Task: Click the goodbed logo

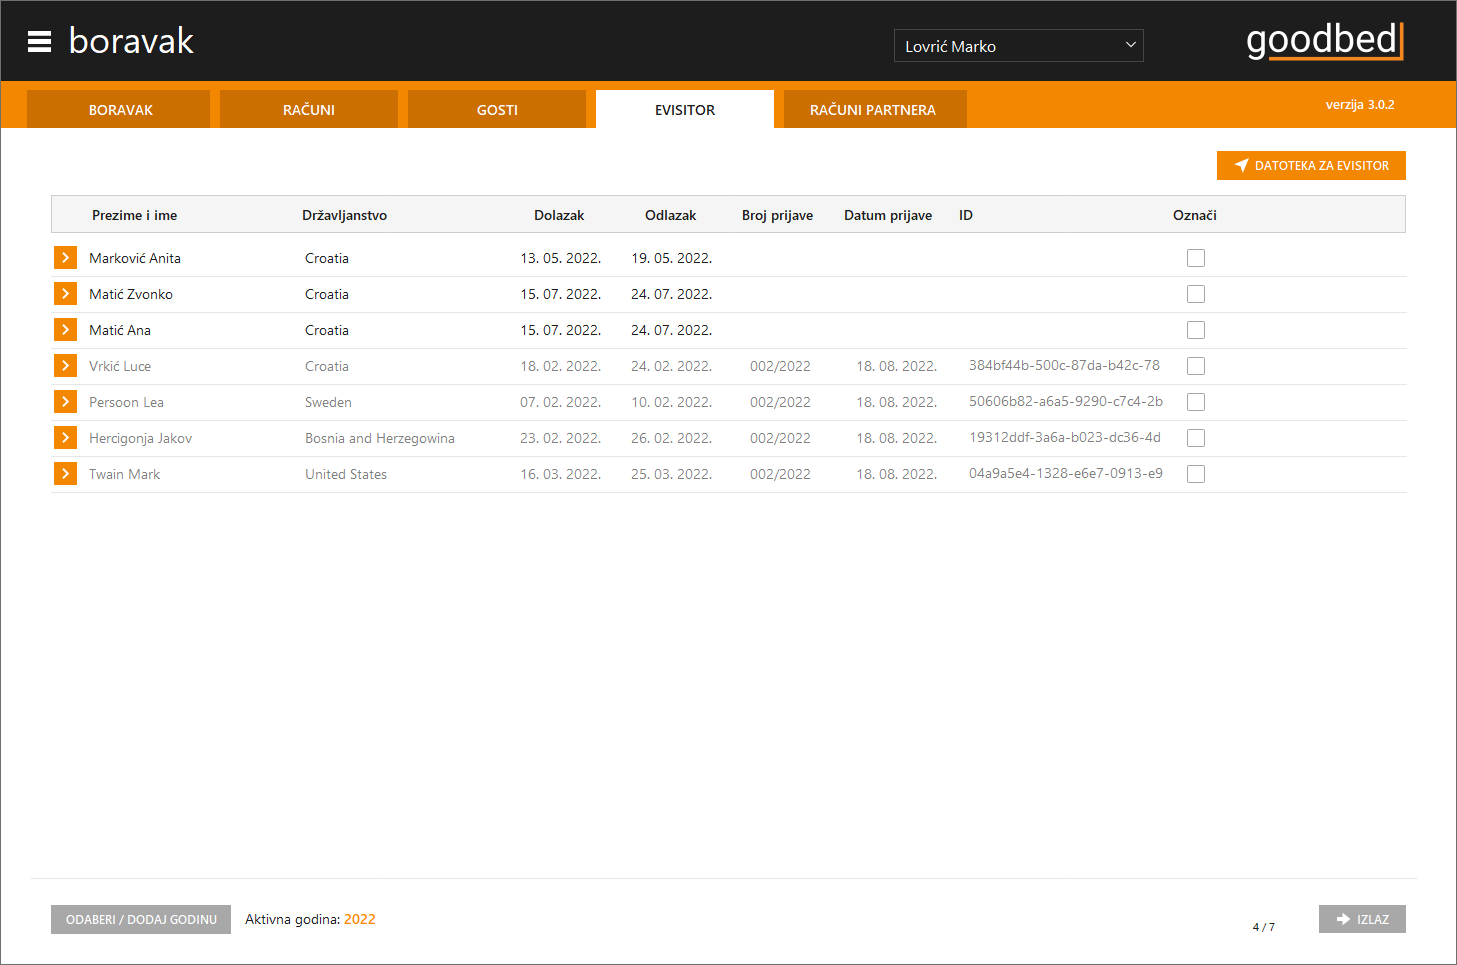Action: point(1325,41)
